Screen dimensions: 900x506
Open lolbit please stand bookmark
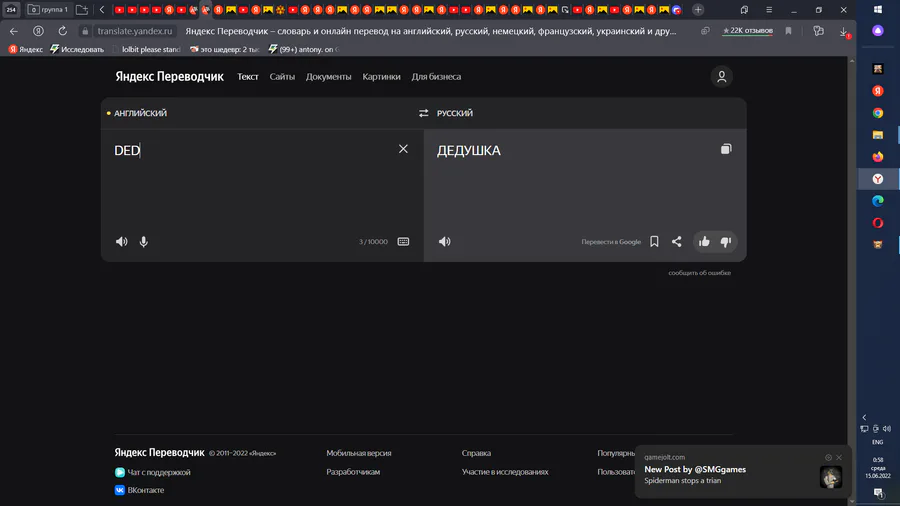[x=146, y=49]
